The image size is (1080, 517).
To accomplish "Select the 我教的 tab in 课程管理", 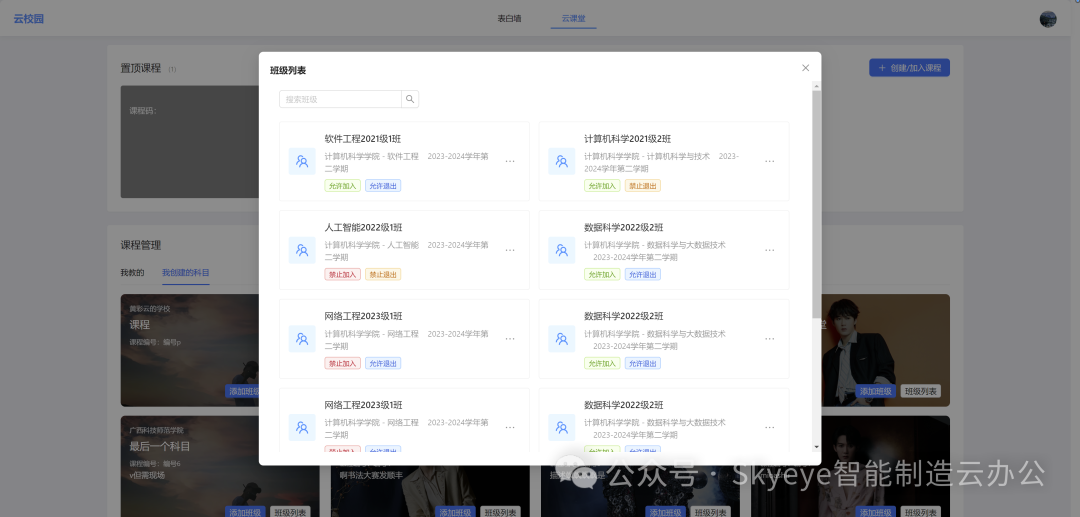I will pyautogui.click(x=132, y=273).
